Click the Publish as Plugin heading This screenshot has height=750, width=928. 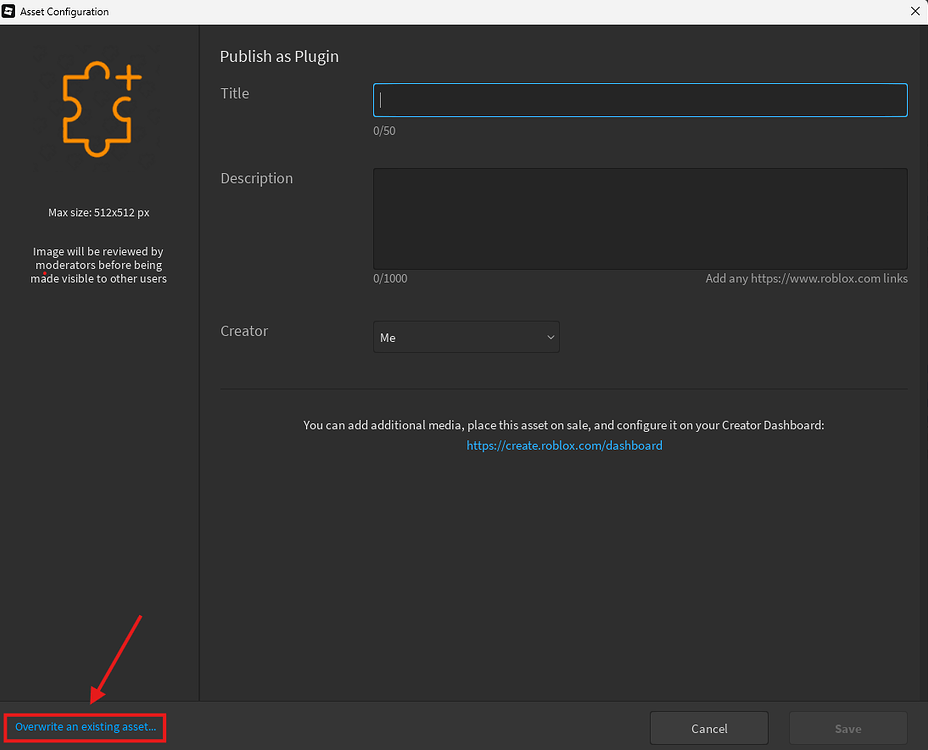pyautogui.click(x=279, y=57)
